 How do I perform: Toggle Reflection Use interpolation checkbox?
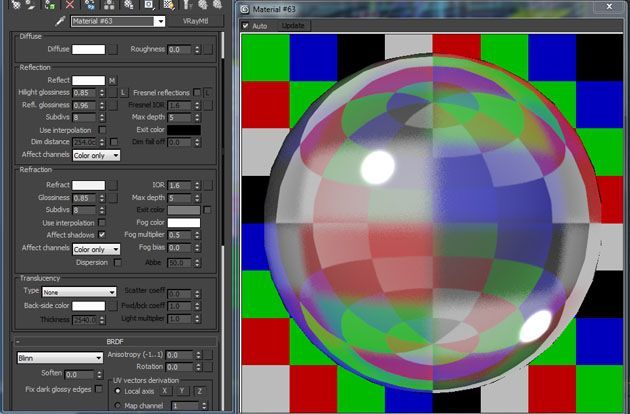pos(102,130)
